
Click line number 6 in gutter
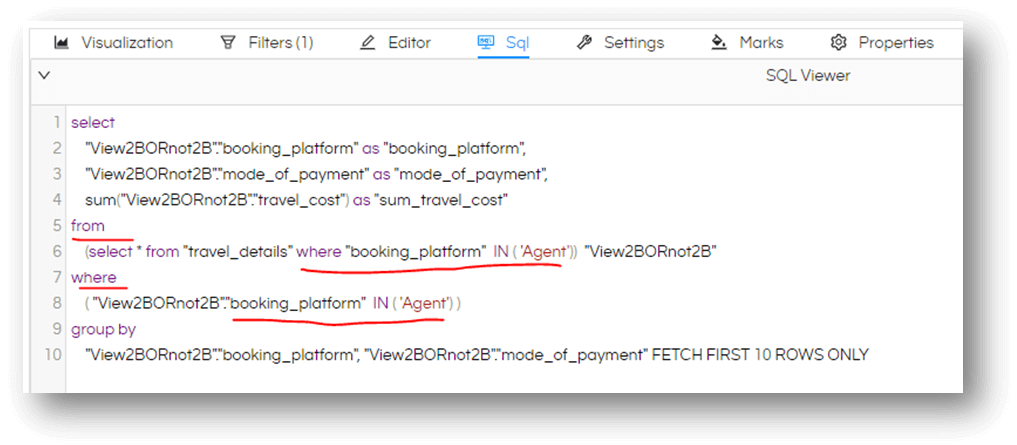[57, 252]
